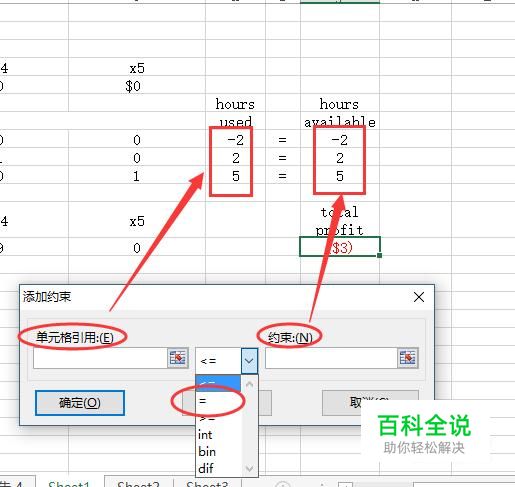Click the 取消 cancel button
Screen dimensions: 515x487
[370, 403]
